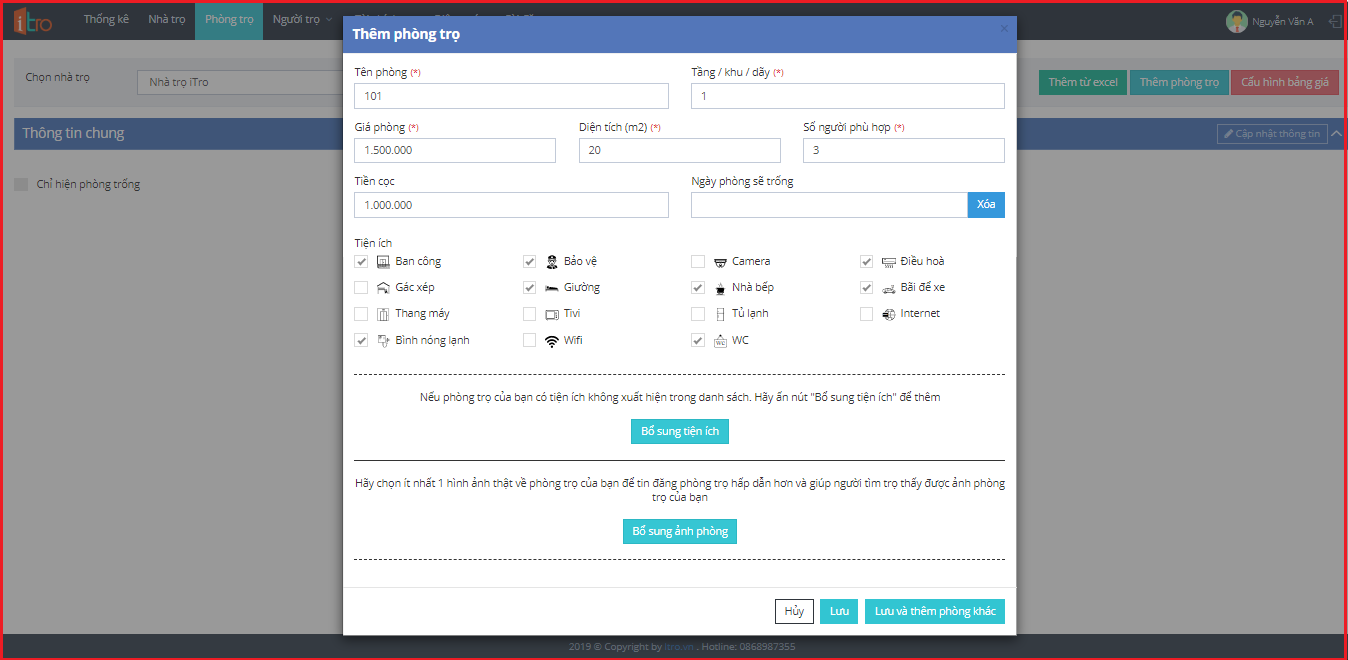Click the iTro logo icon
The image size is (1348, 660).
click(x=33, y=20)
